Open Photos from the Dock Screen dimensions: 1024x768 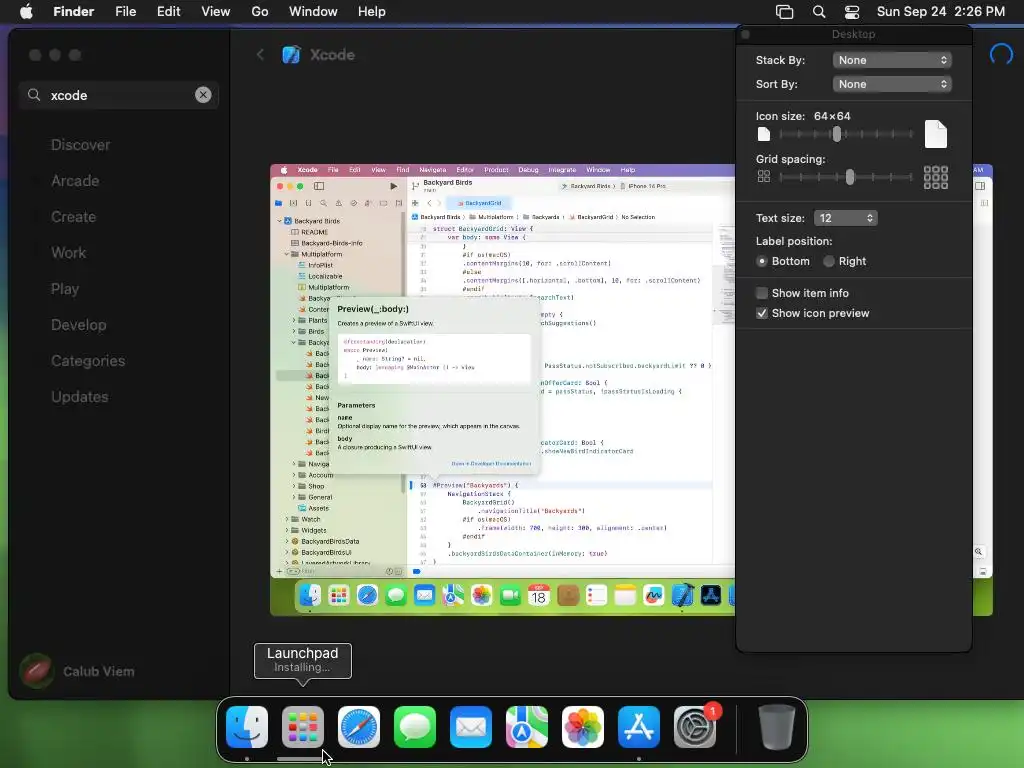(x=583, y=727)
